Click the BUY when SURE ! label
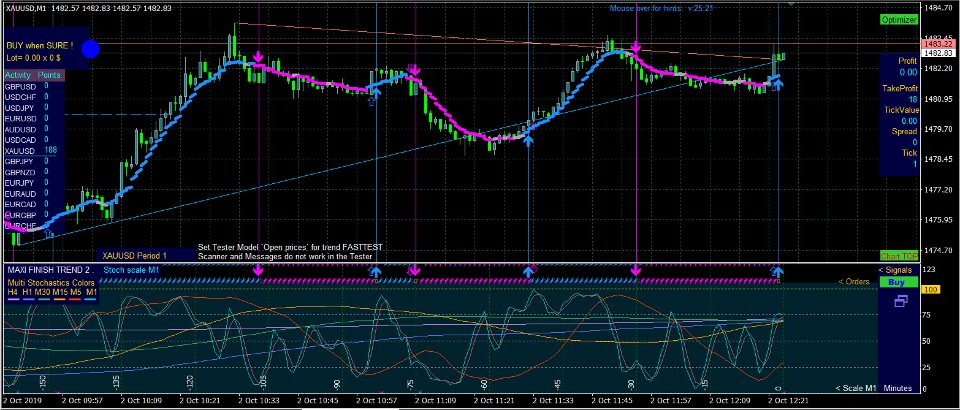 click(40, 45)
